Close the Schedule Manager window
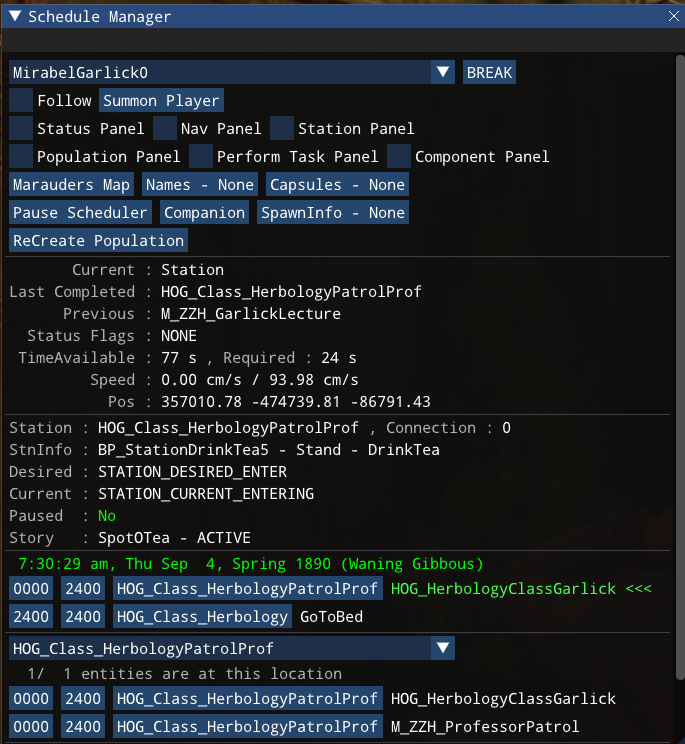The width and height of the screenshot is (685, 744). pos(673,16)
